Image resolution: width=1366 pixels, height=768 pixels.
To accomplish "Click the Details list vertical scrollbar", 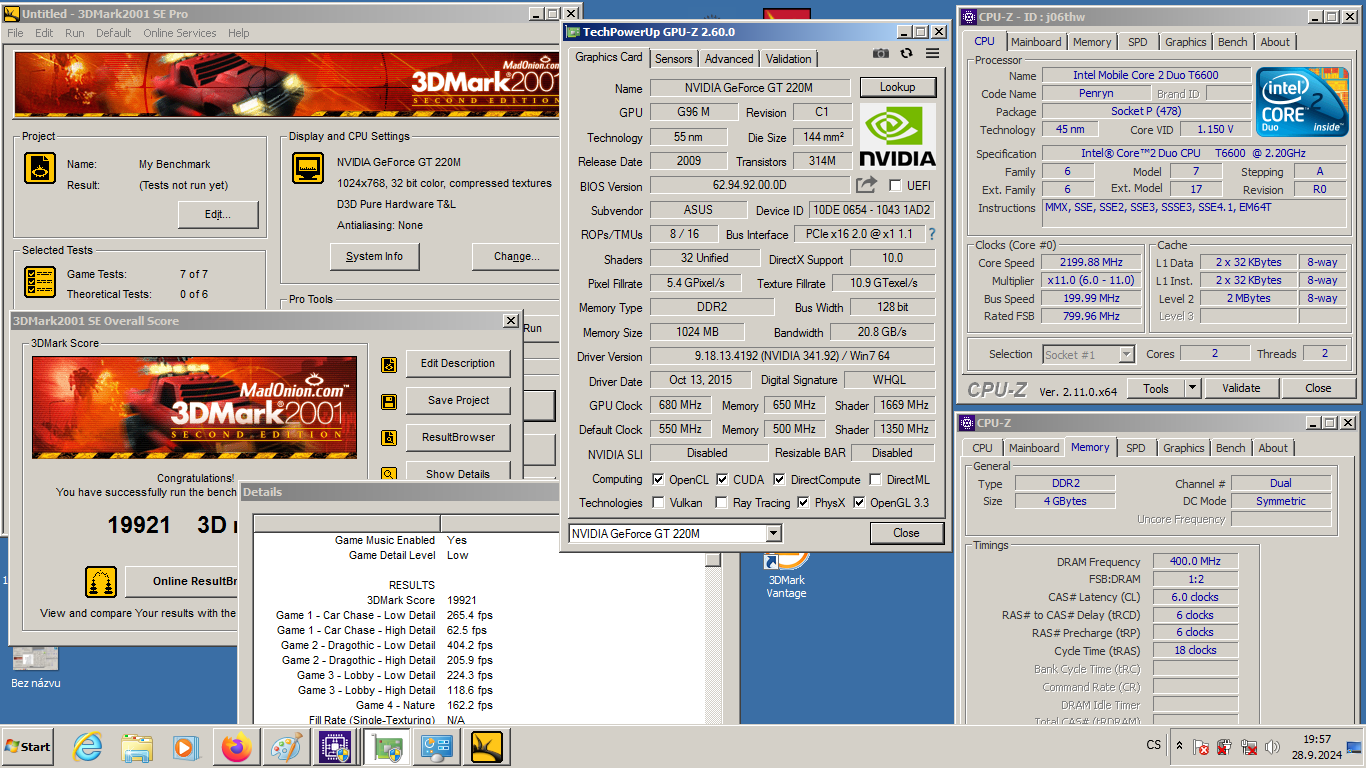I will (713, 639).
